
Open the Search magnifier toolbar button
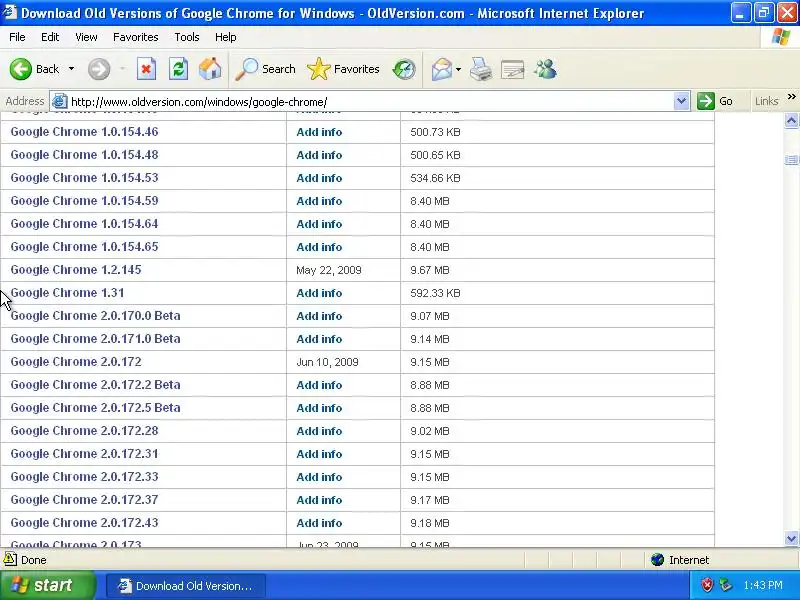tap(265, 69)
